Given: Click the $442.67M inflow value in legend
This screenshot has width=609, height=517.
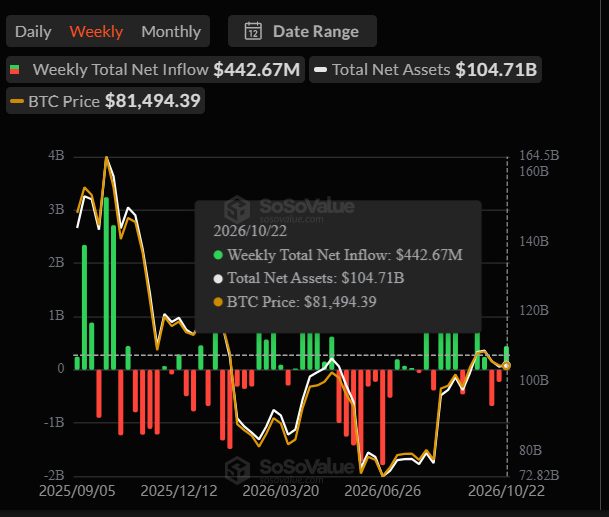Looking at the screenshot, I should (257, 70).
